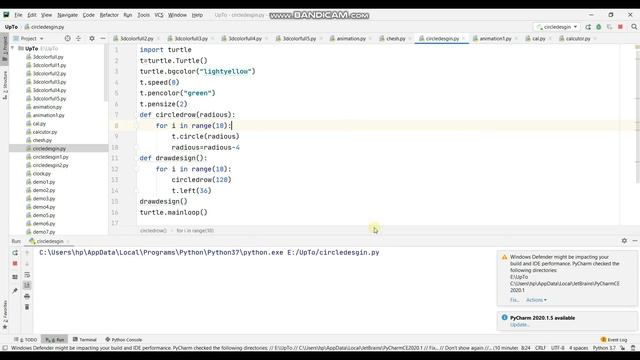
Task: Open Favorites side tool window
Action: [x=5, y=315]
